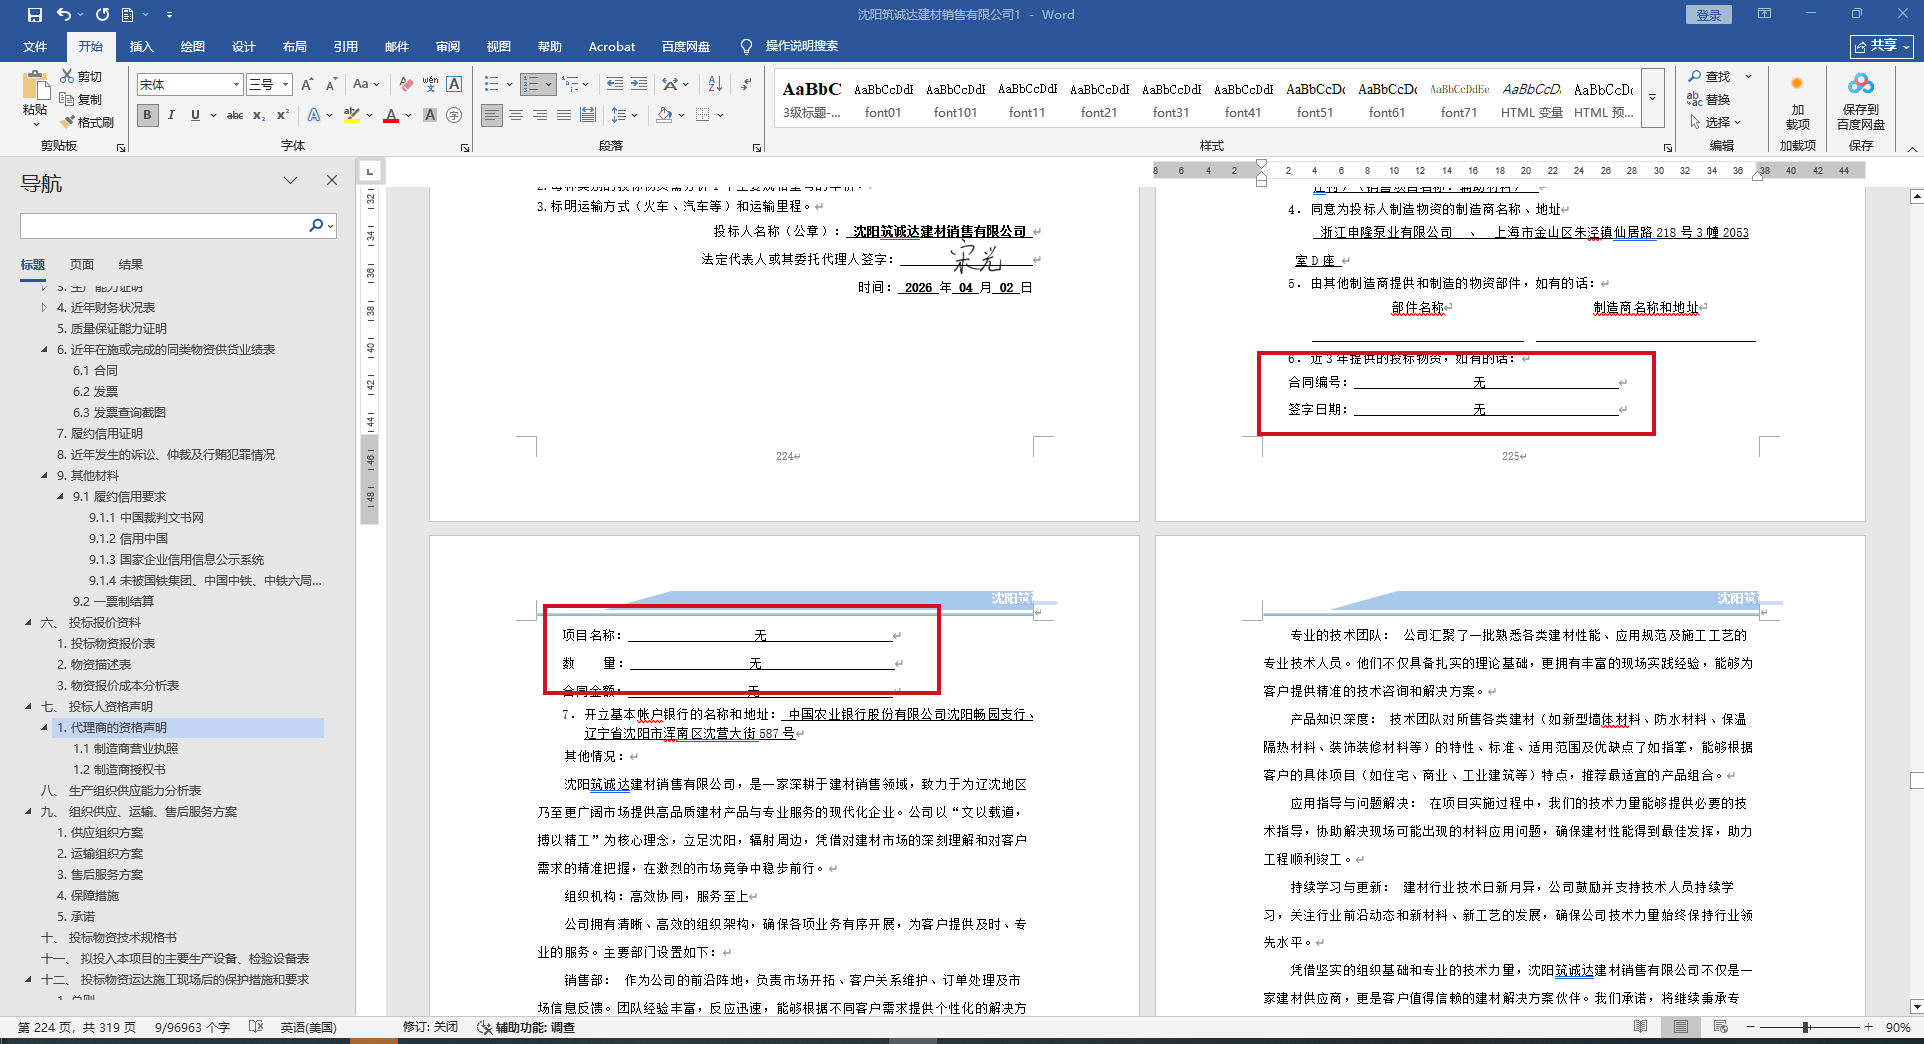Align the paragraph to the right

[540, 115]
